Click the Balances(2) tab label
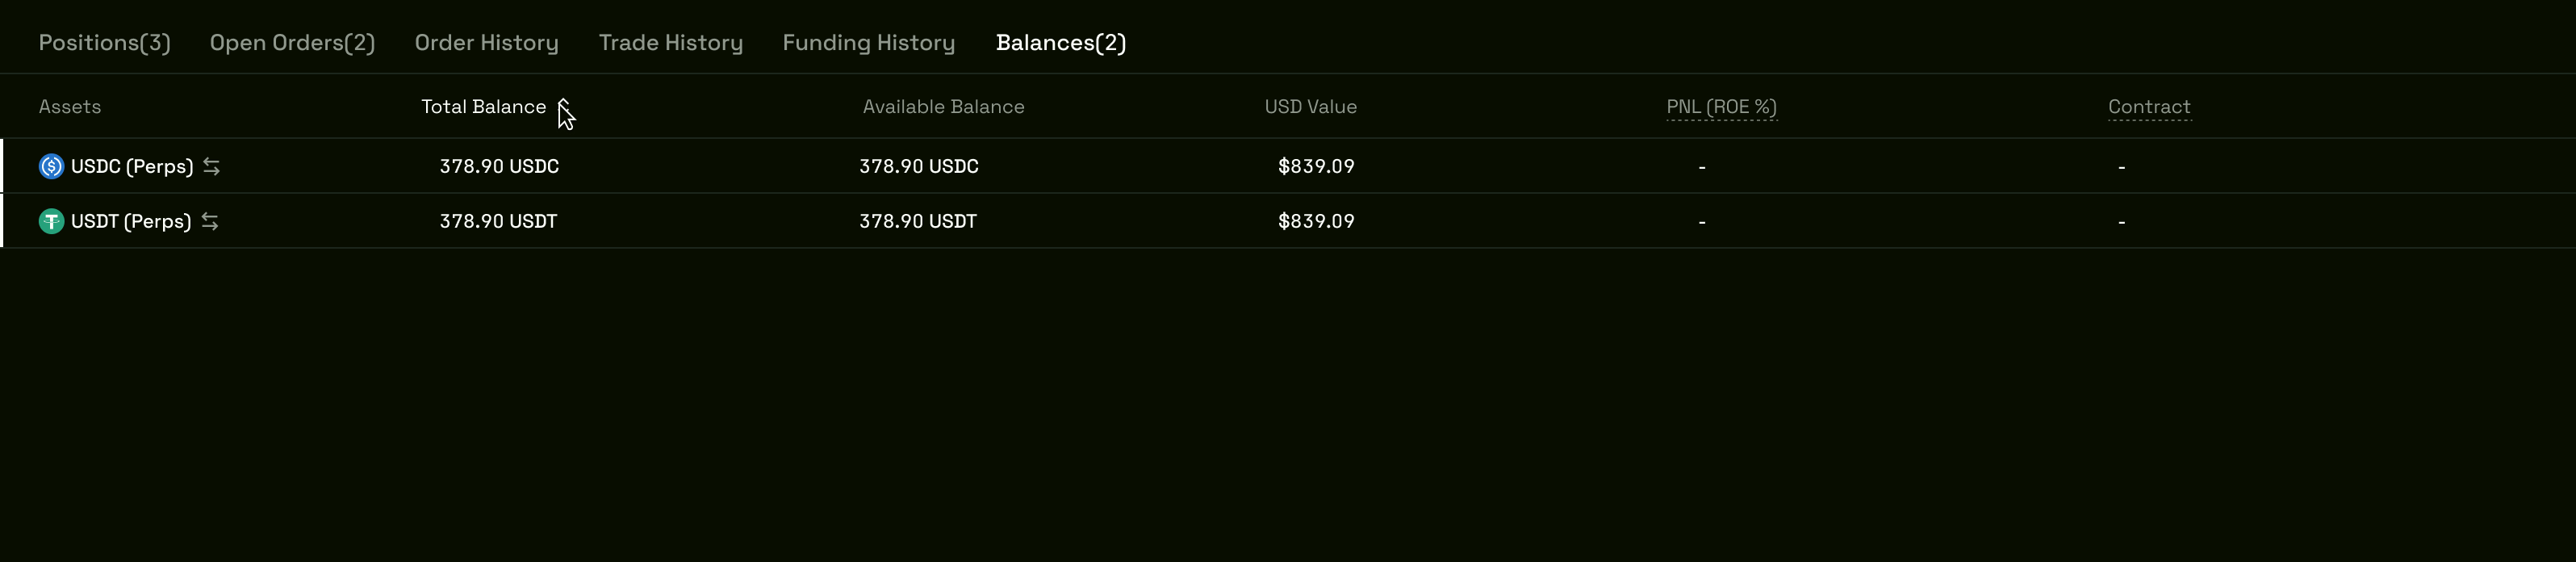Screen dimensions: 2576x562 point(1061,43)
